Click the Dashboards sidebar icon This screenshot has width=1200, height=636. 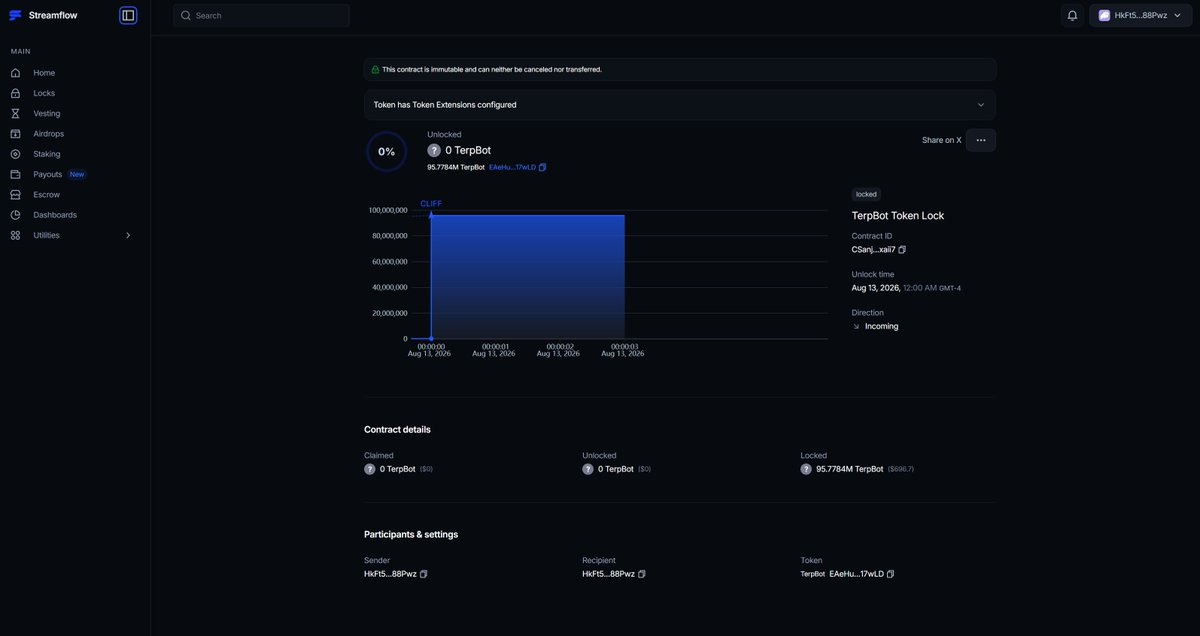(x=15, y=215)
